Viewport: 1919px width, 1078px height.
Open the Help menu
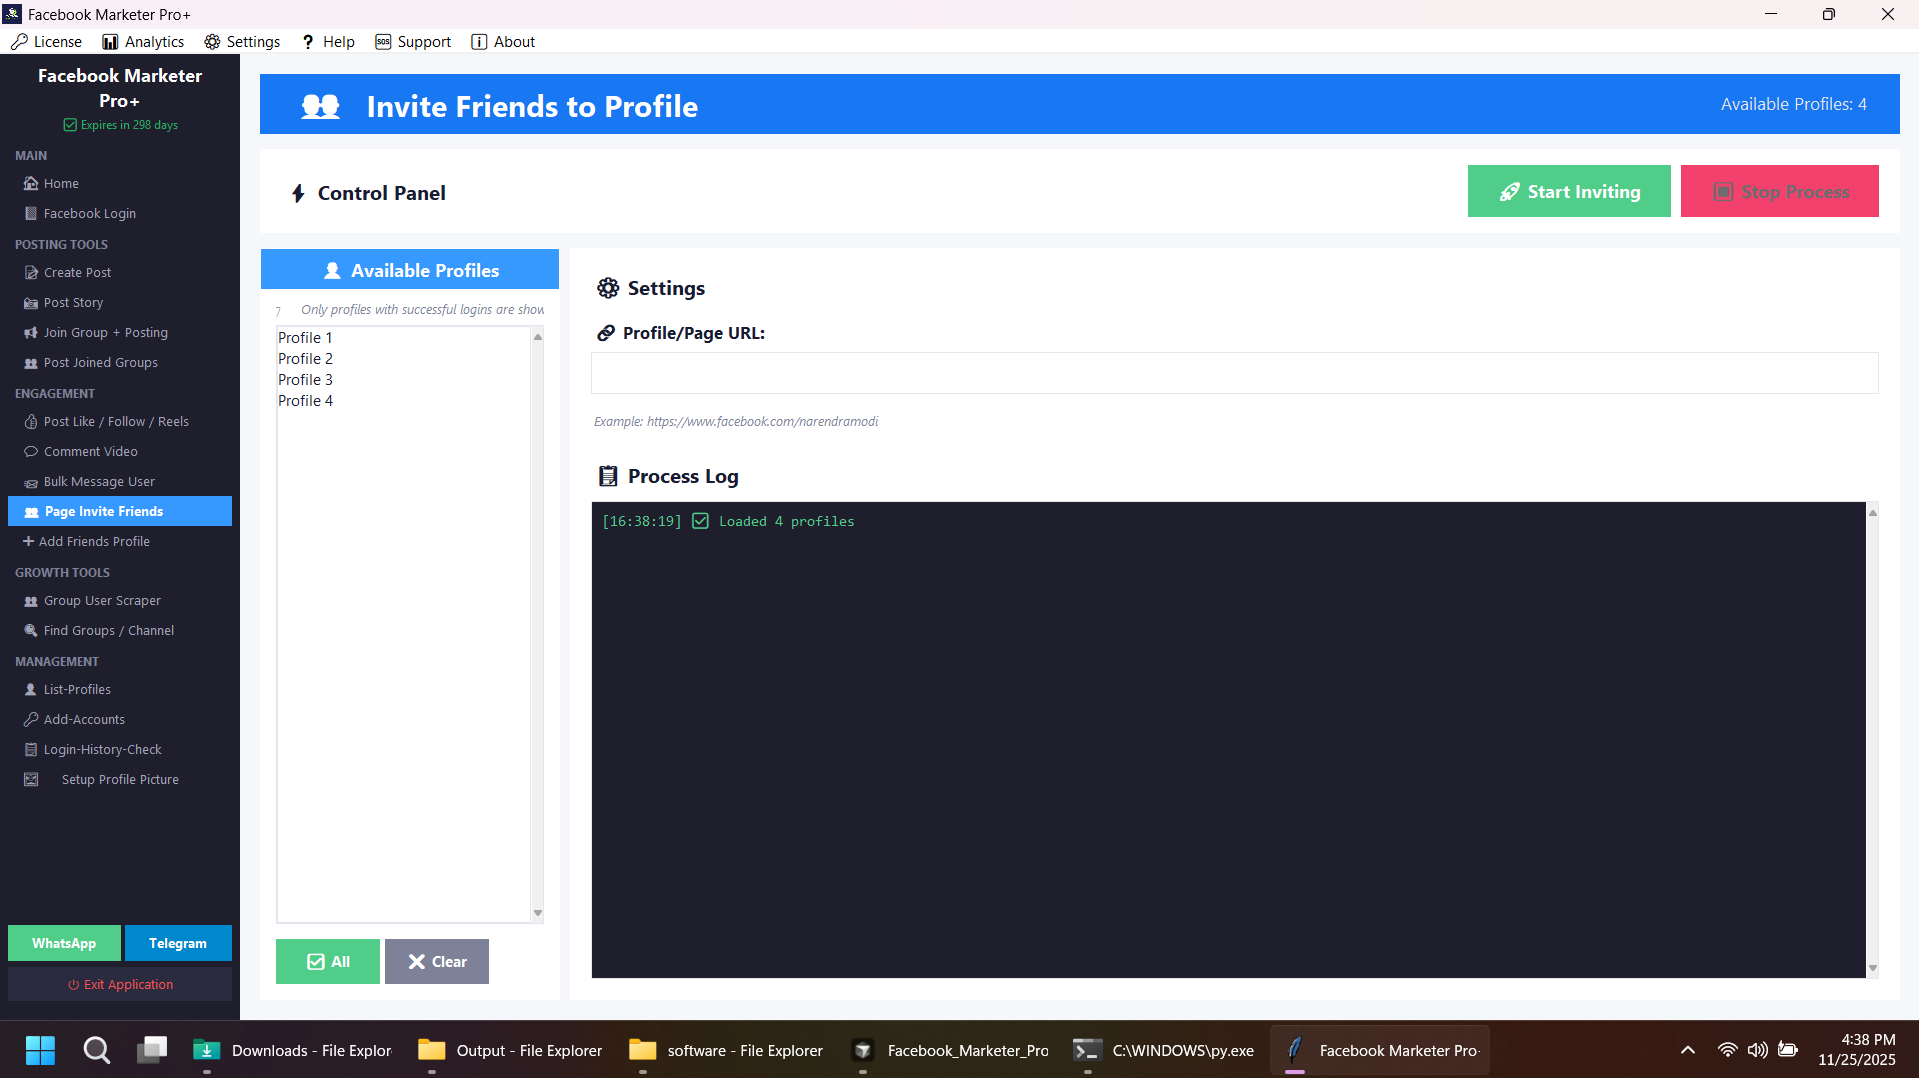point(327,41)
